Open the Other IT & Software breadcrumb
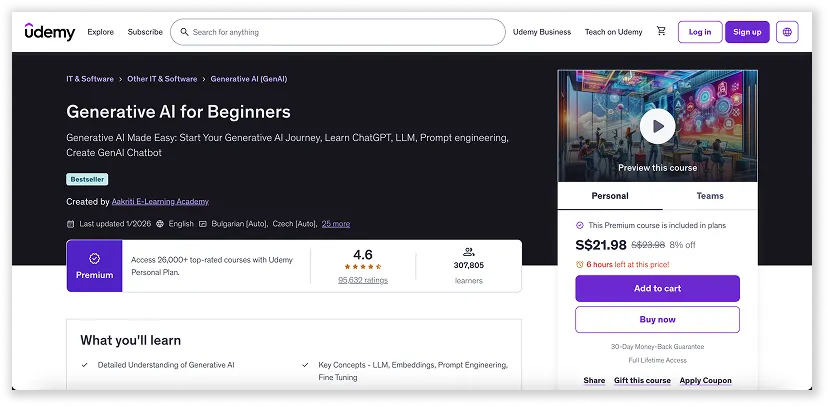The width and height of the screenshot is (828, 406). (x=162, y=79)
